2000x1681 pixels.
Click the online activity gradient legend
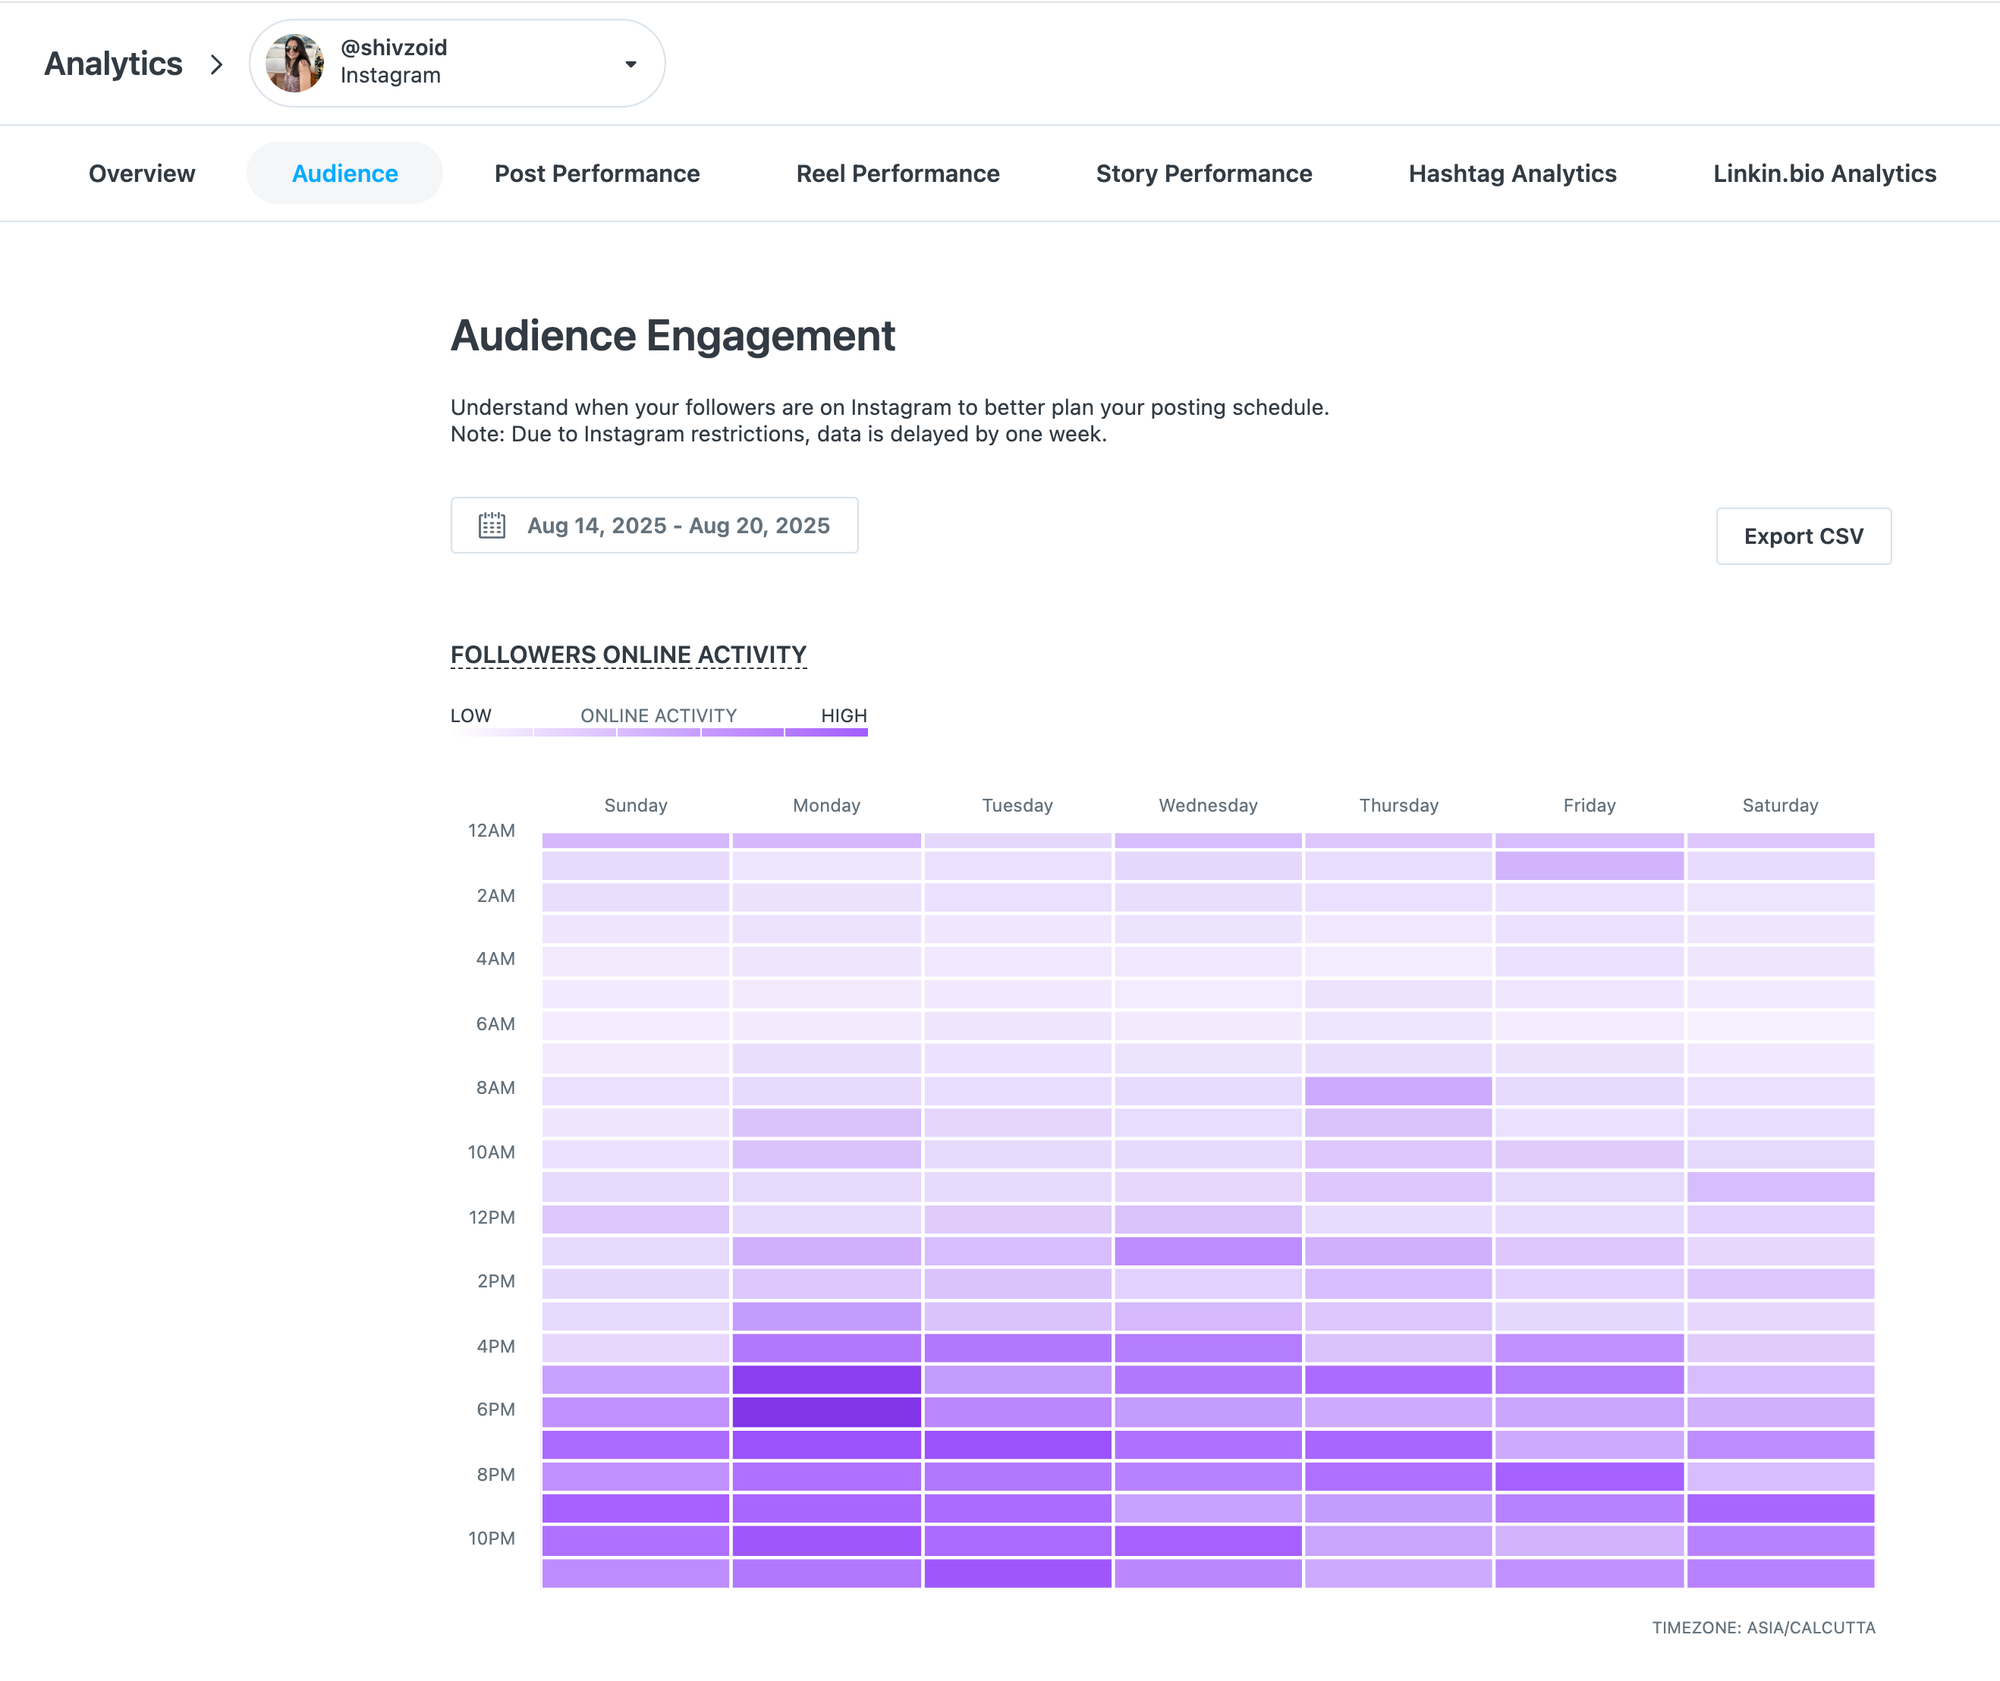click(658, 731)
